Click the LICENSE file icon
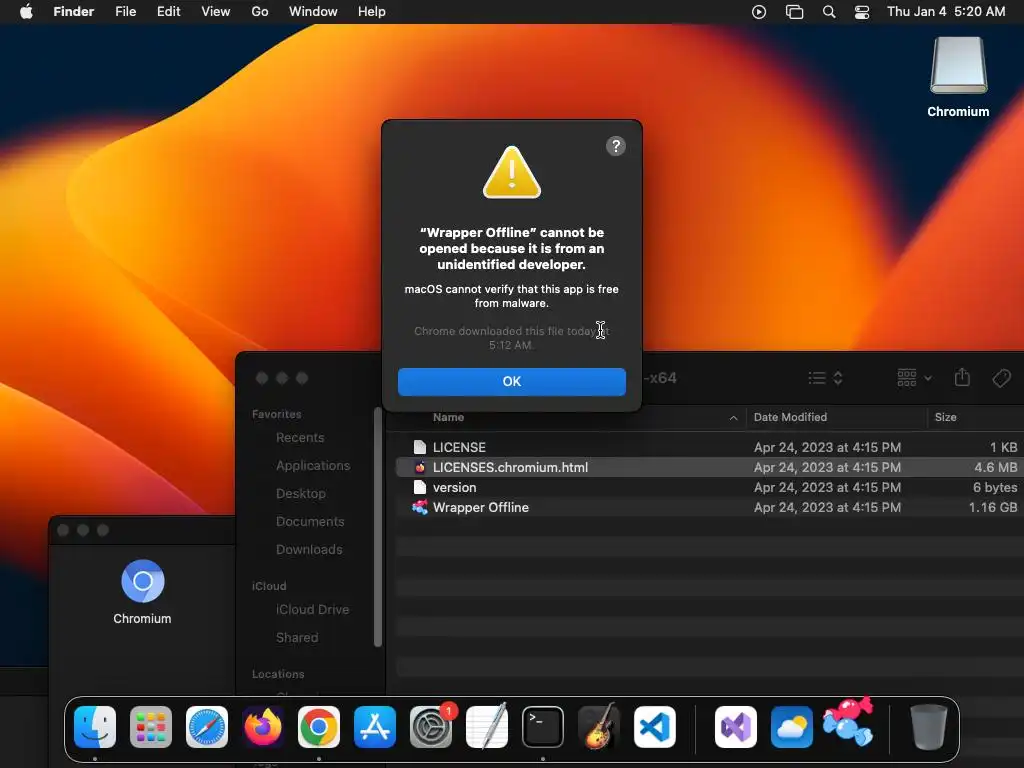 pyautogui.click(x=420, y=447)
